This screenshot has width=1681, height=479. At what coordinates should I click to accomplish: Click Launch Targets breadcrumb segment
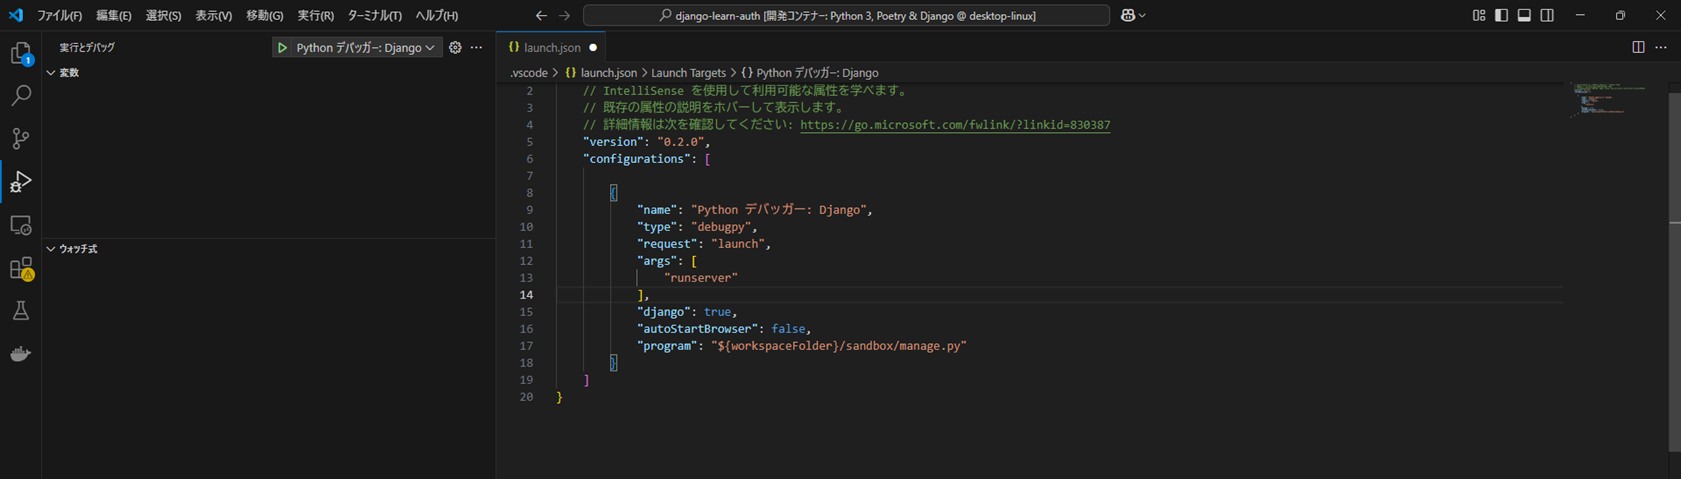point(688,73)
